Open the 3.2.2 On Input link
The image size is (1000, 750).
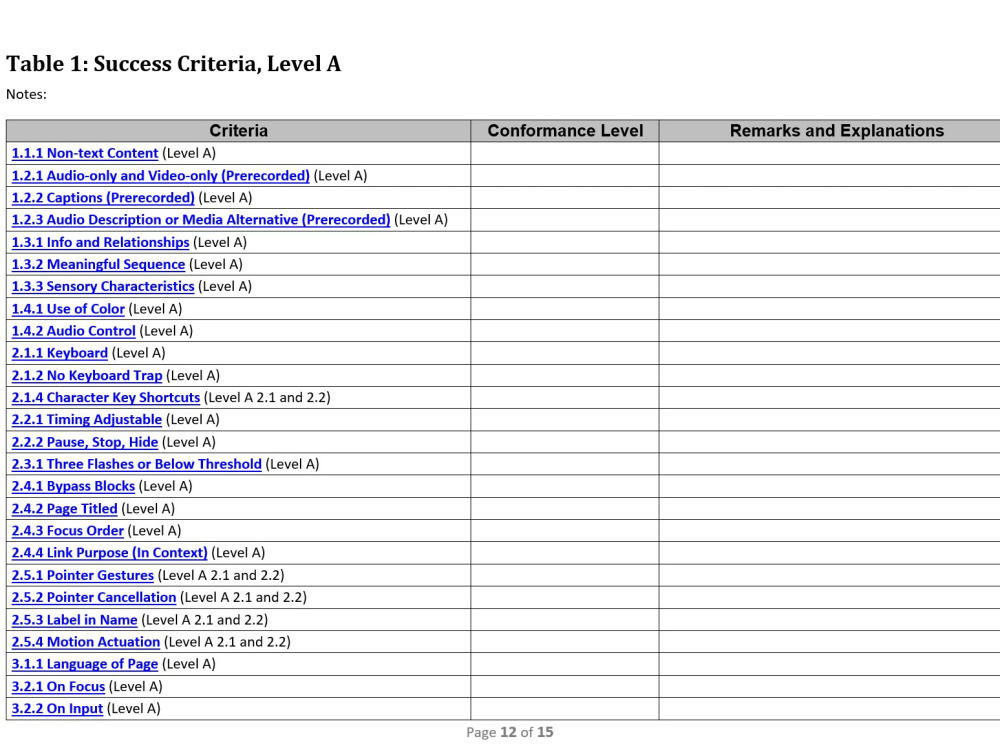point(57,709)
